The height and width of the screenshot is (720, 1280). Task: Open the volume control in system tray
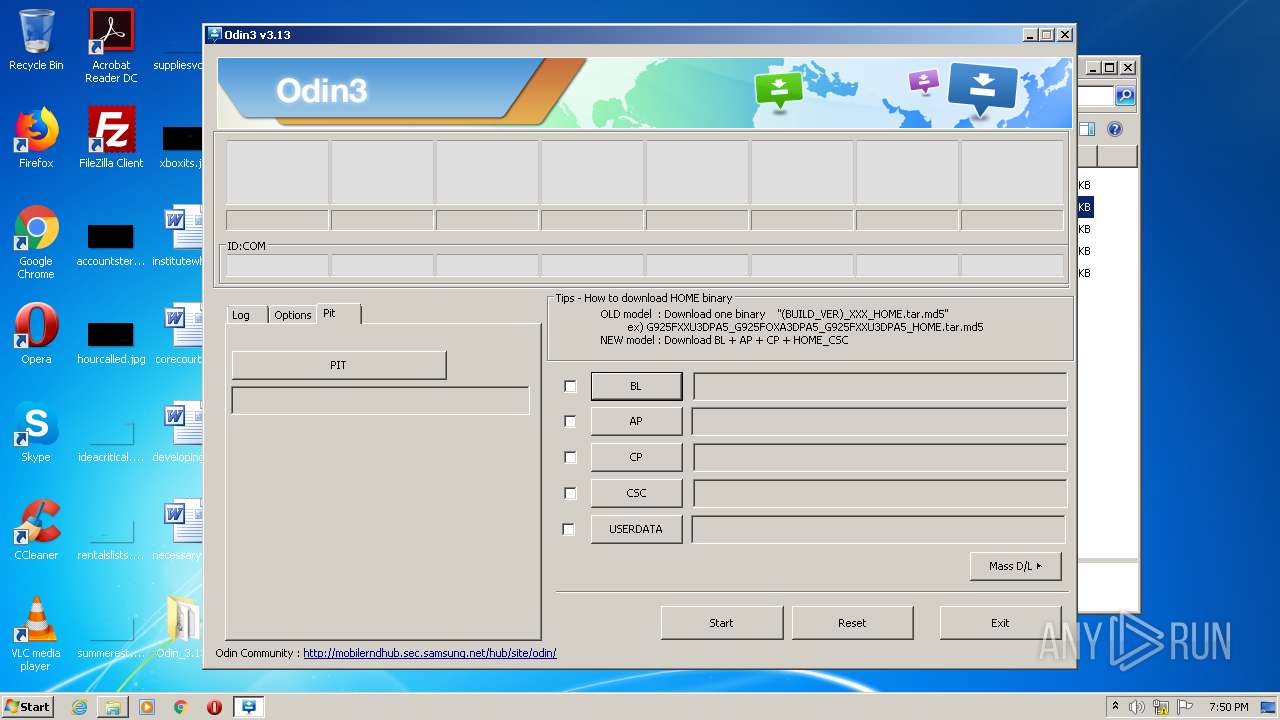[1137, 707]
